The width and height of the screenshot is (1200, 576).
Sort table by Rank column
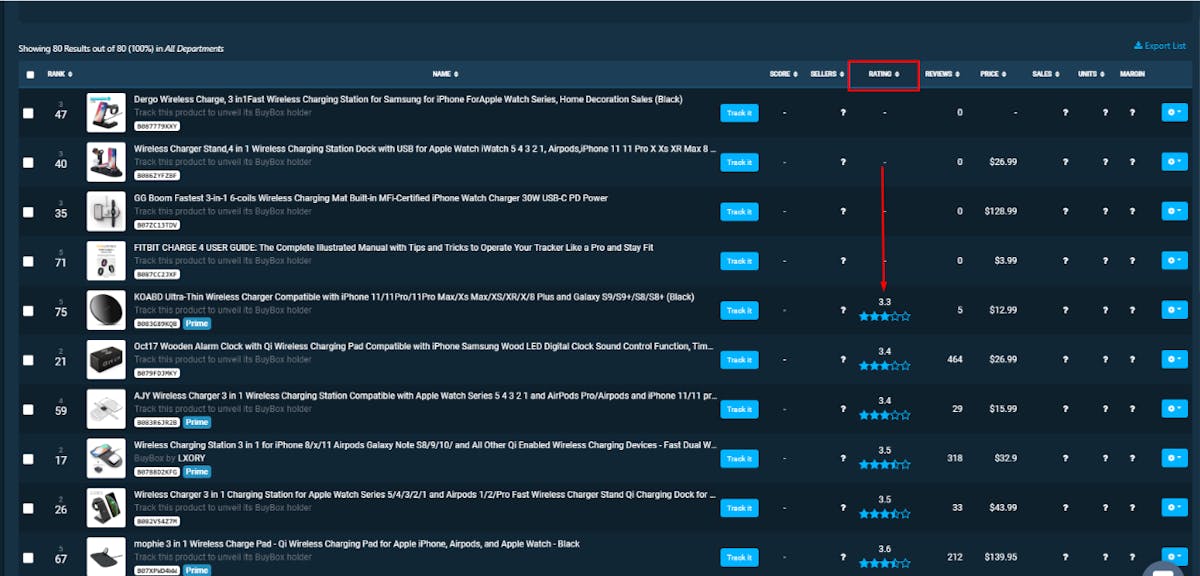59,74
